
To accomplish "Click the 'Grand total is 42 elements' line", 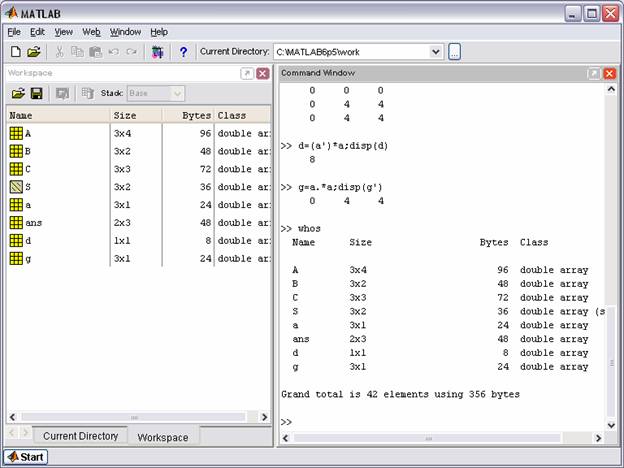I will click(400, 394).
